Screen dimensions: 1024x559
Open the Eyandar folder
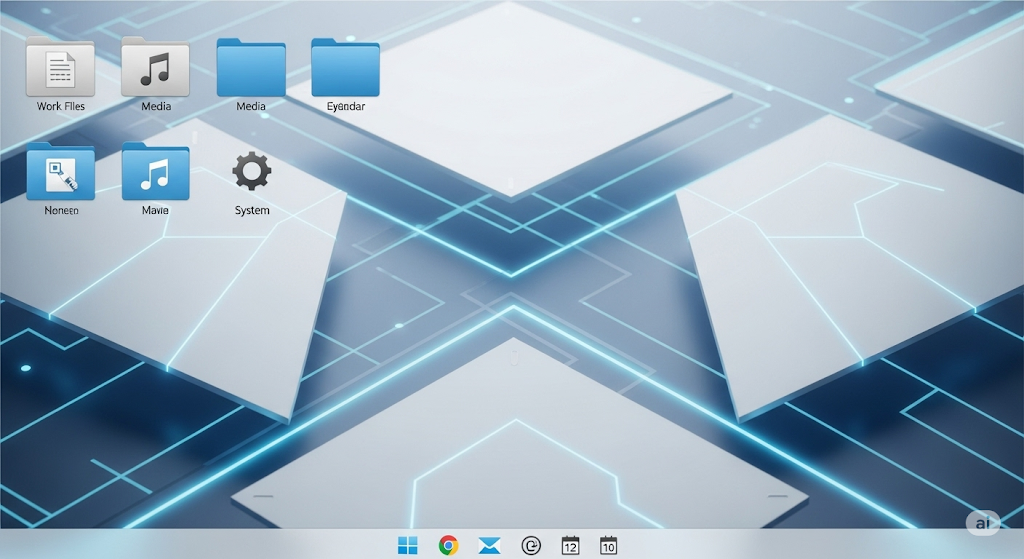click(x=345, y=67)
